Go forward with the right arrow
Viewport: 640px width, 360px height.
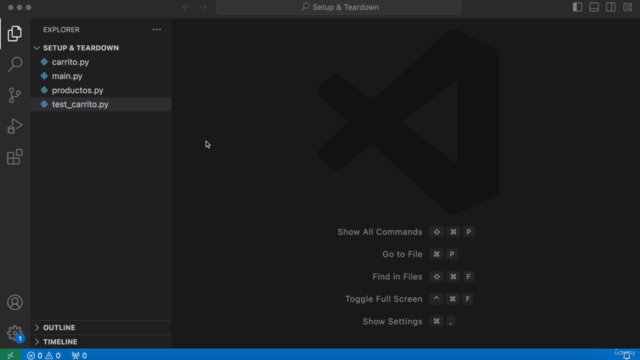click(x=203, y=7)
